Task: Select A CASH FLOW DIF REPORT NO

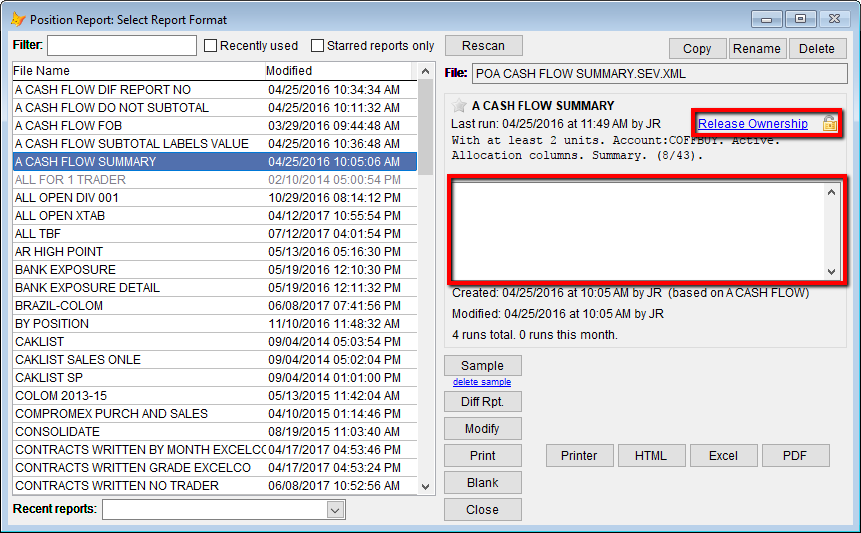Action: [x=215, y=90]
